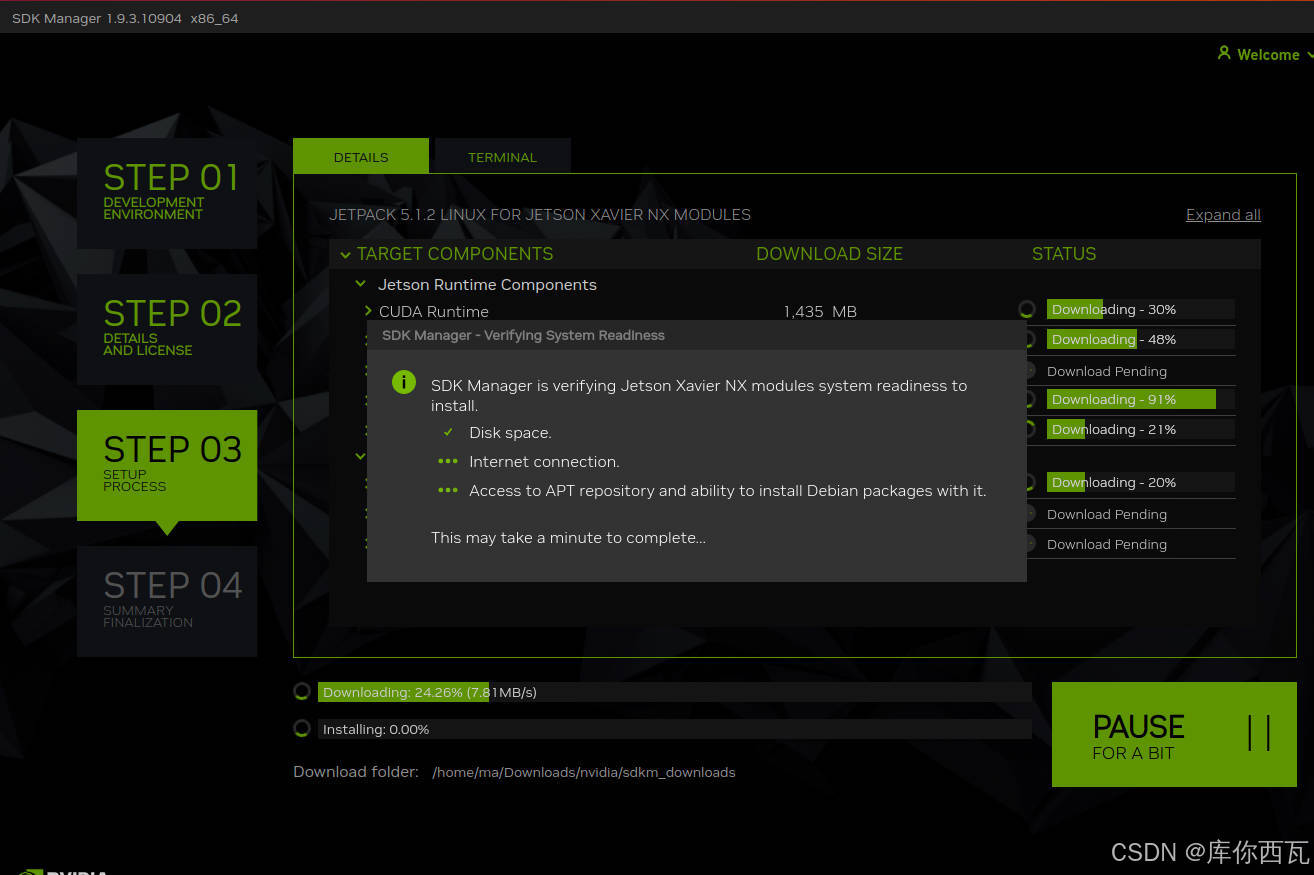Image resolution: width=1314 pixels, height=875 pixels.
Task: Expand the CUDA Runtime row chevron
Action: pyautogui.click(x=368, y=311)
